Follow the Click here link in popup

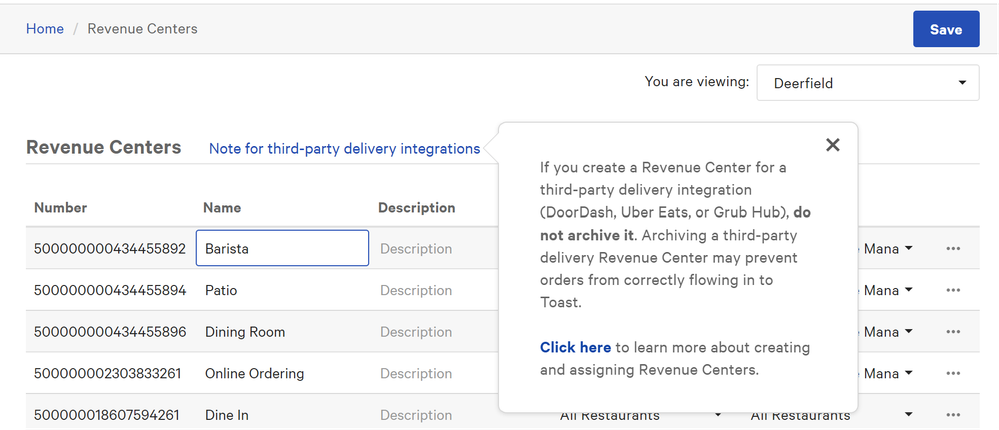point(575,347)
